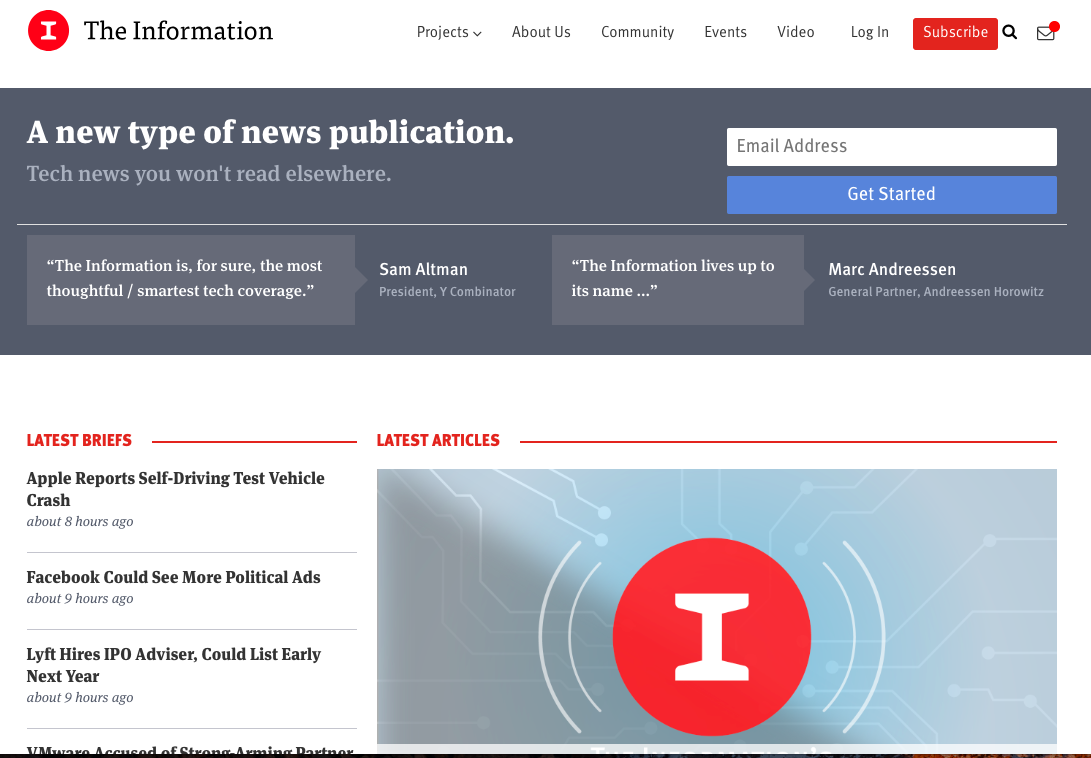Open the Apple self-driving crash brief

[x=175, y=489]
